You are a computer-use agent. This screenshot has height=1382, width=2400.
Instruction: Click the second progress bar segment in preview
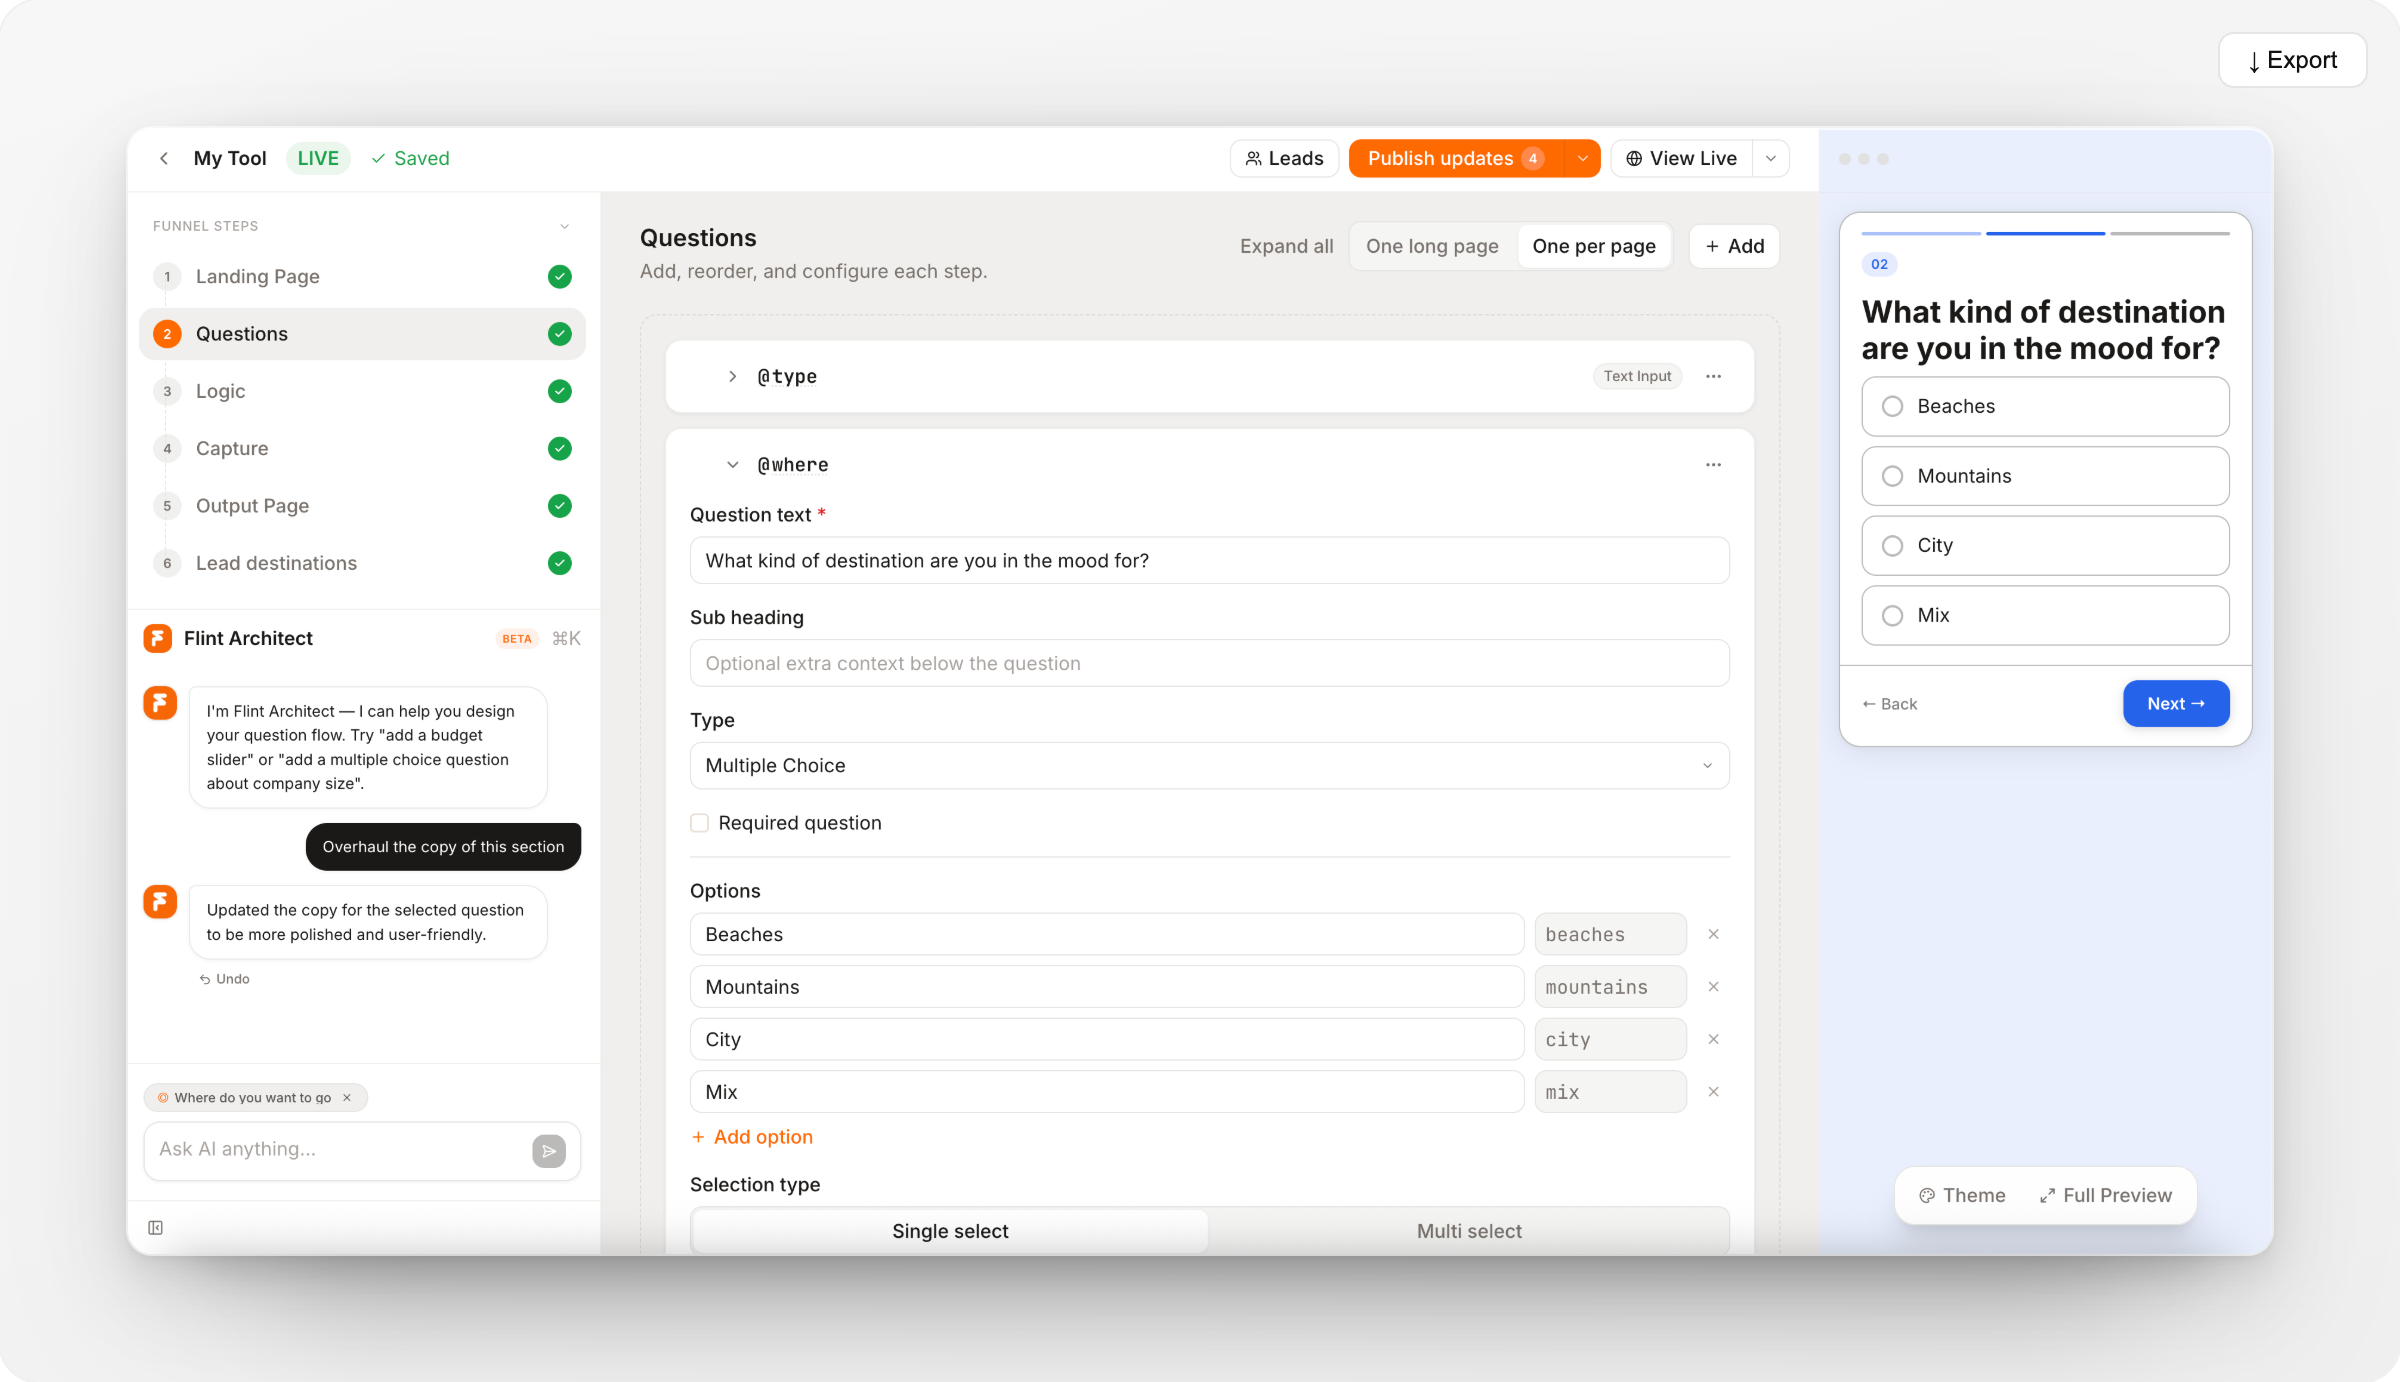pyautogui.click(x=2045, y=233)
